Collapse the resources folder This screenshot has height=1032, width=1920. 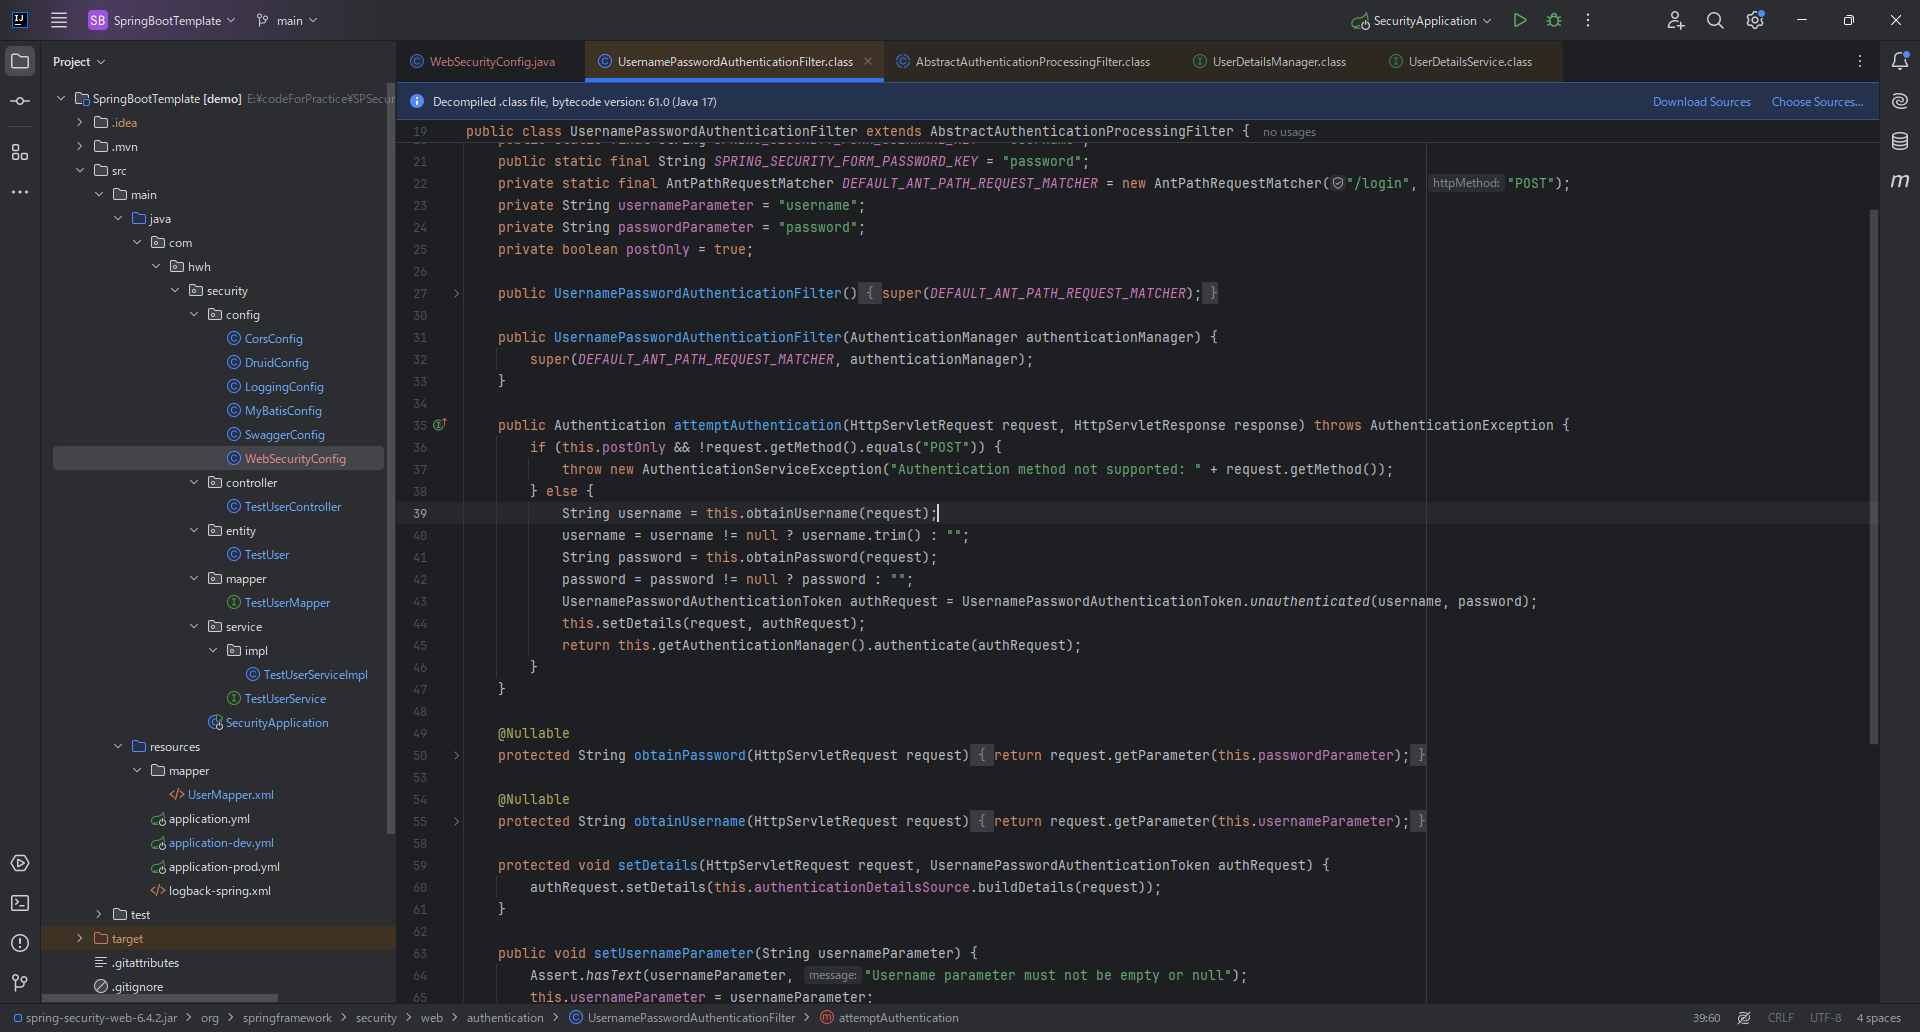coord(118,746)
